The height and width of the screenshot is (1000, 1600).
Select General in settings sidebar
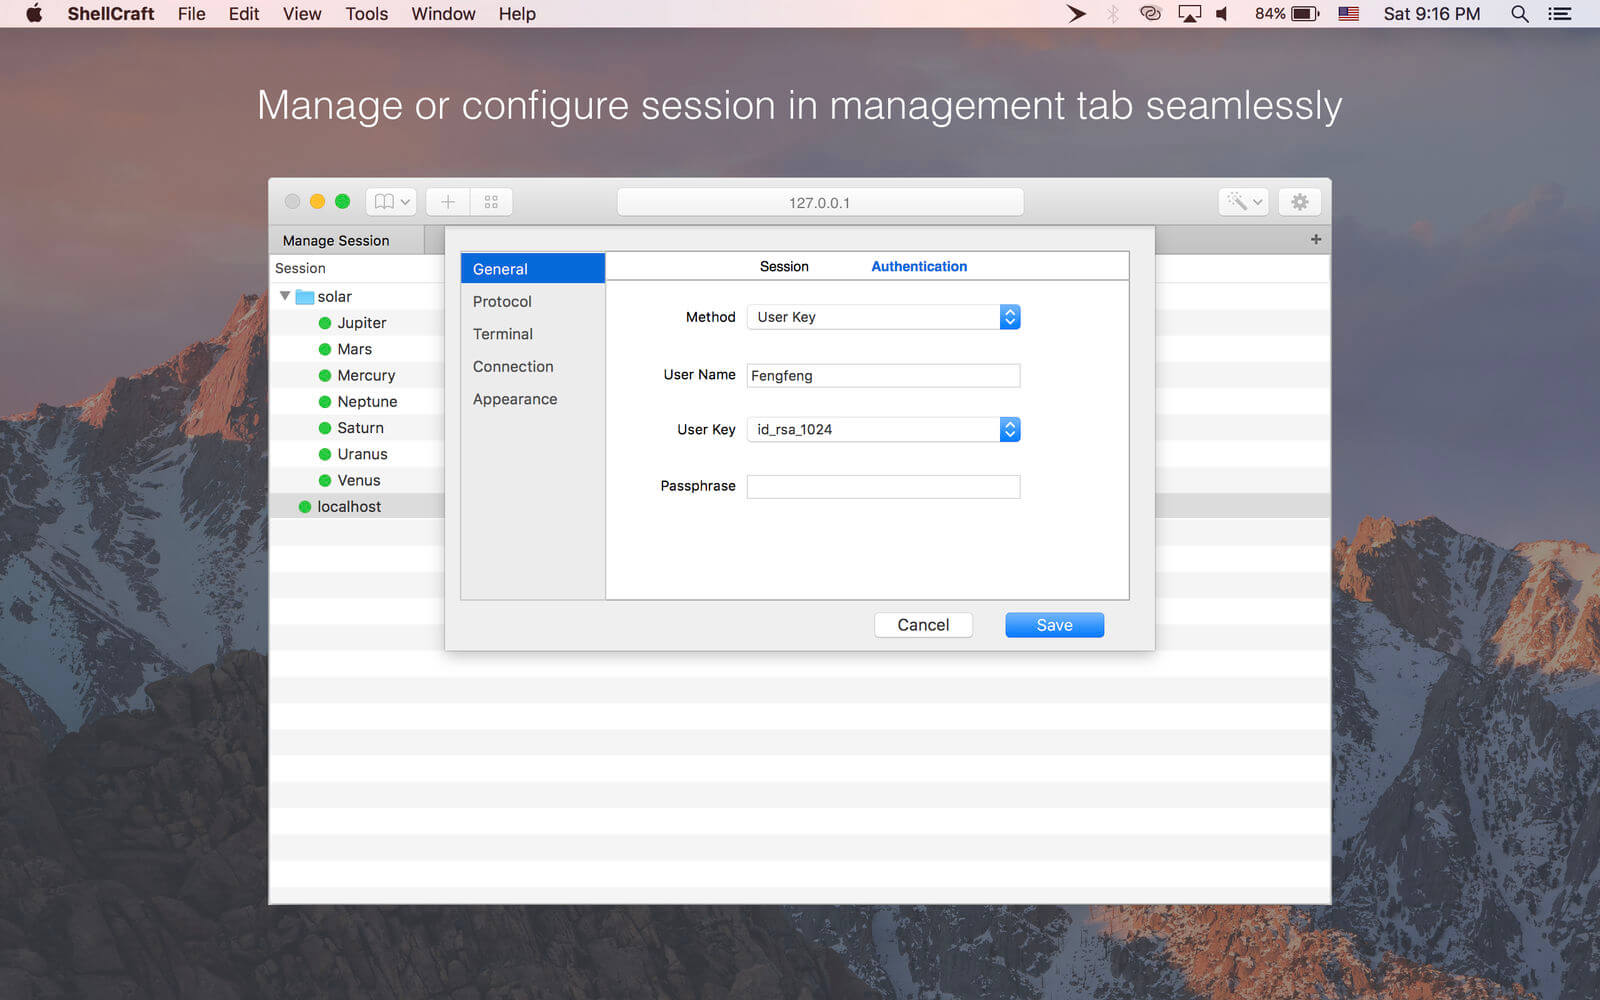tap(533, 268)
